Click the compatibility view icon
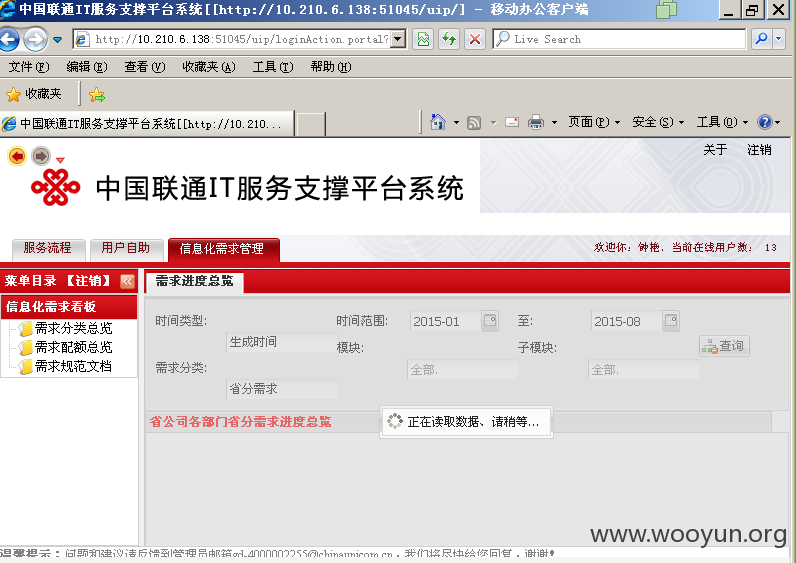 [423, 39]
